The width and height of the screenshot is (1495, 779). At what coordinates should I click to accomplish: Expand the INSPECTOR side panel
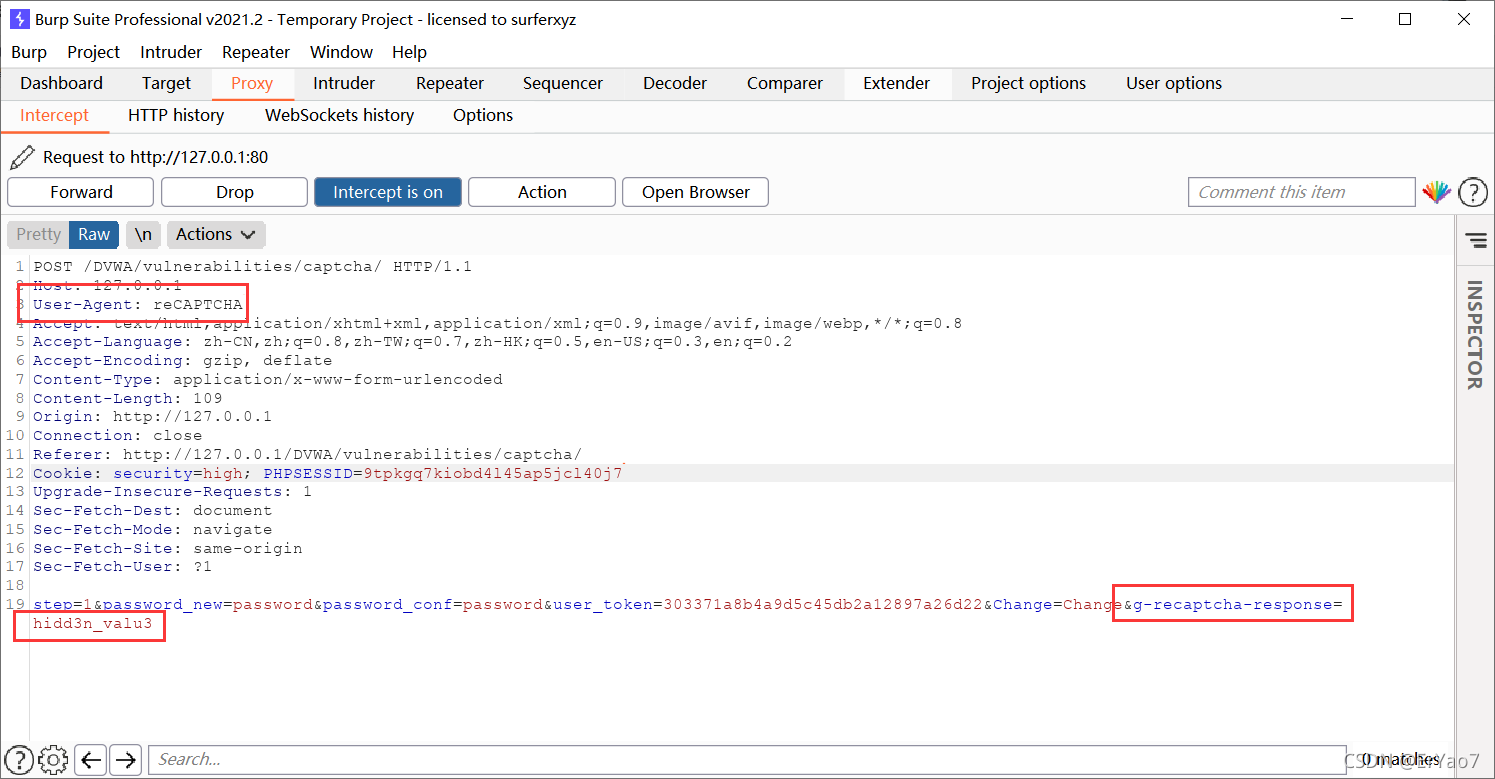(x=1475, y=334)
